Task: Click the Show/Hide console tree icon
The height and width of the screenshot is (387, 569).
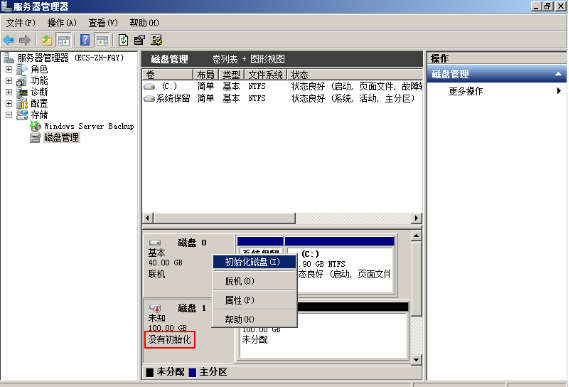Action: click(x=64, y=40)
